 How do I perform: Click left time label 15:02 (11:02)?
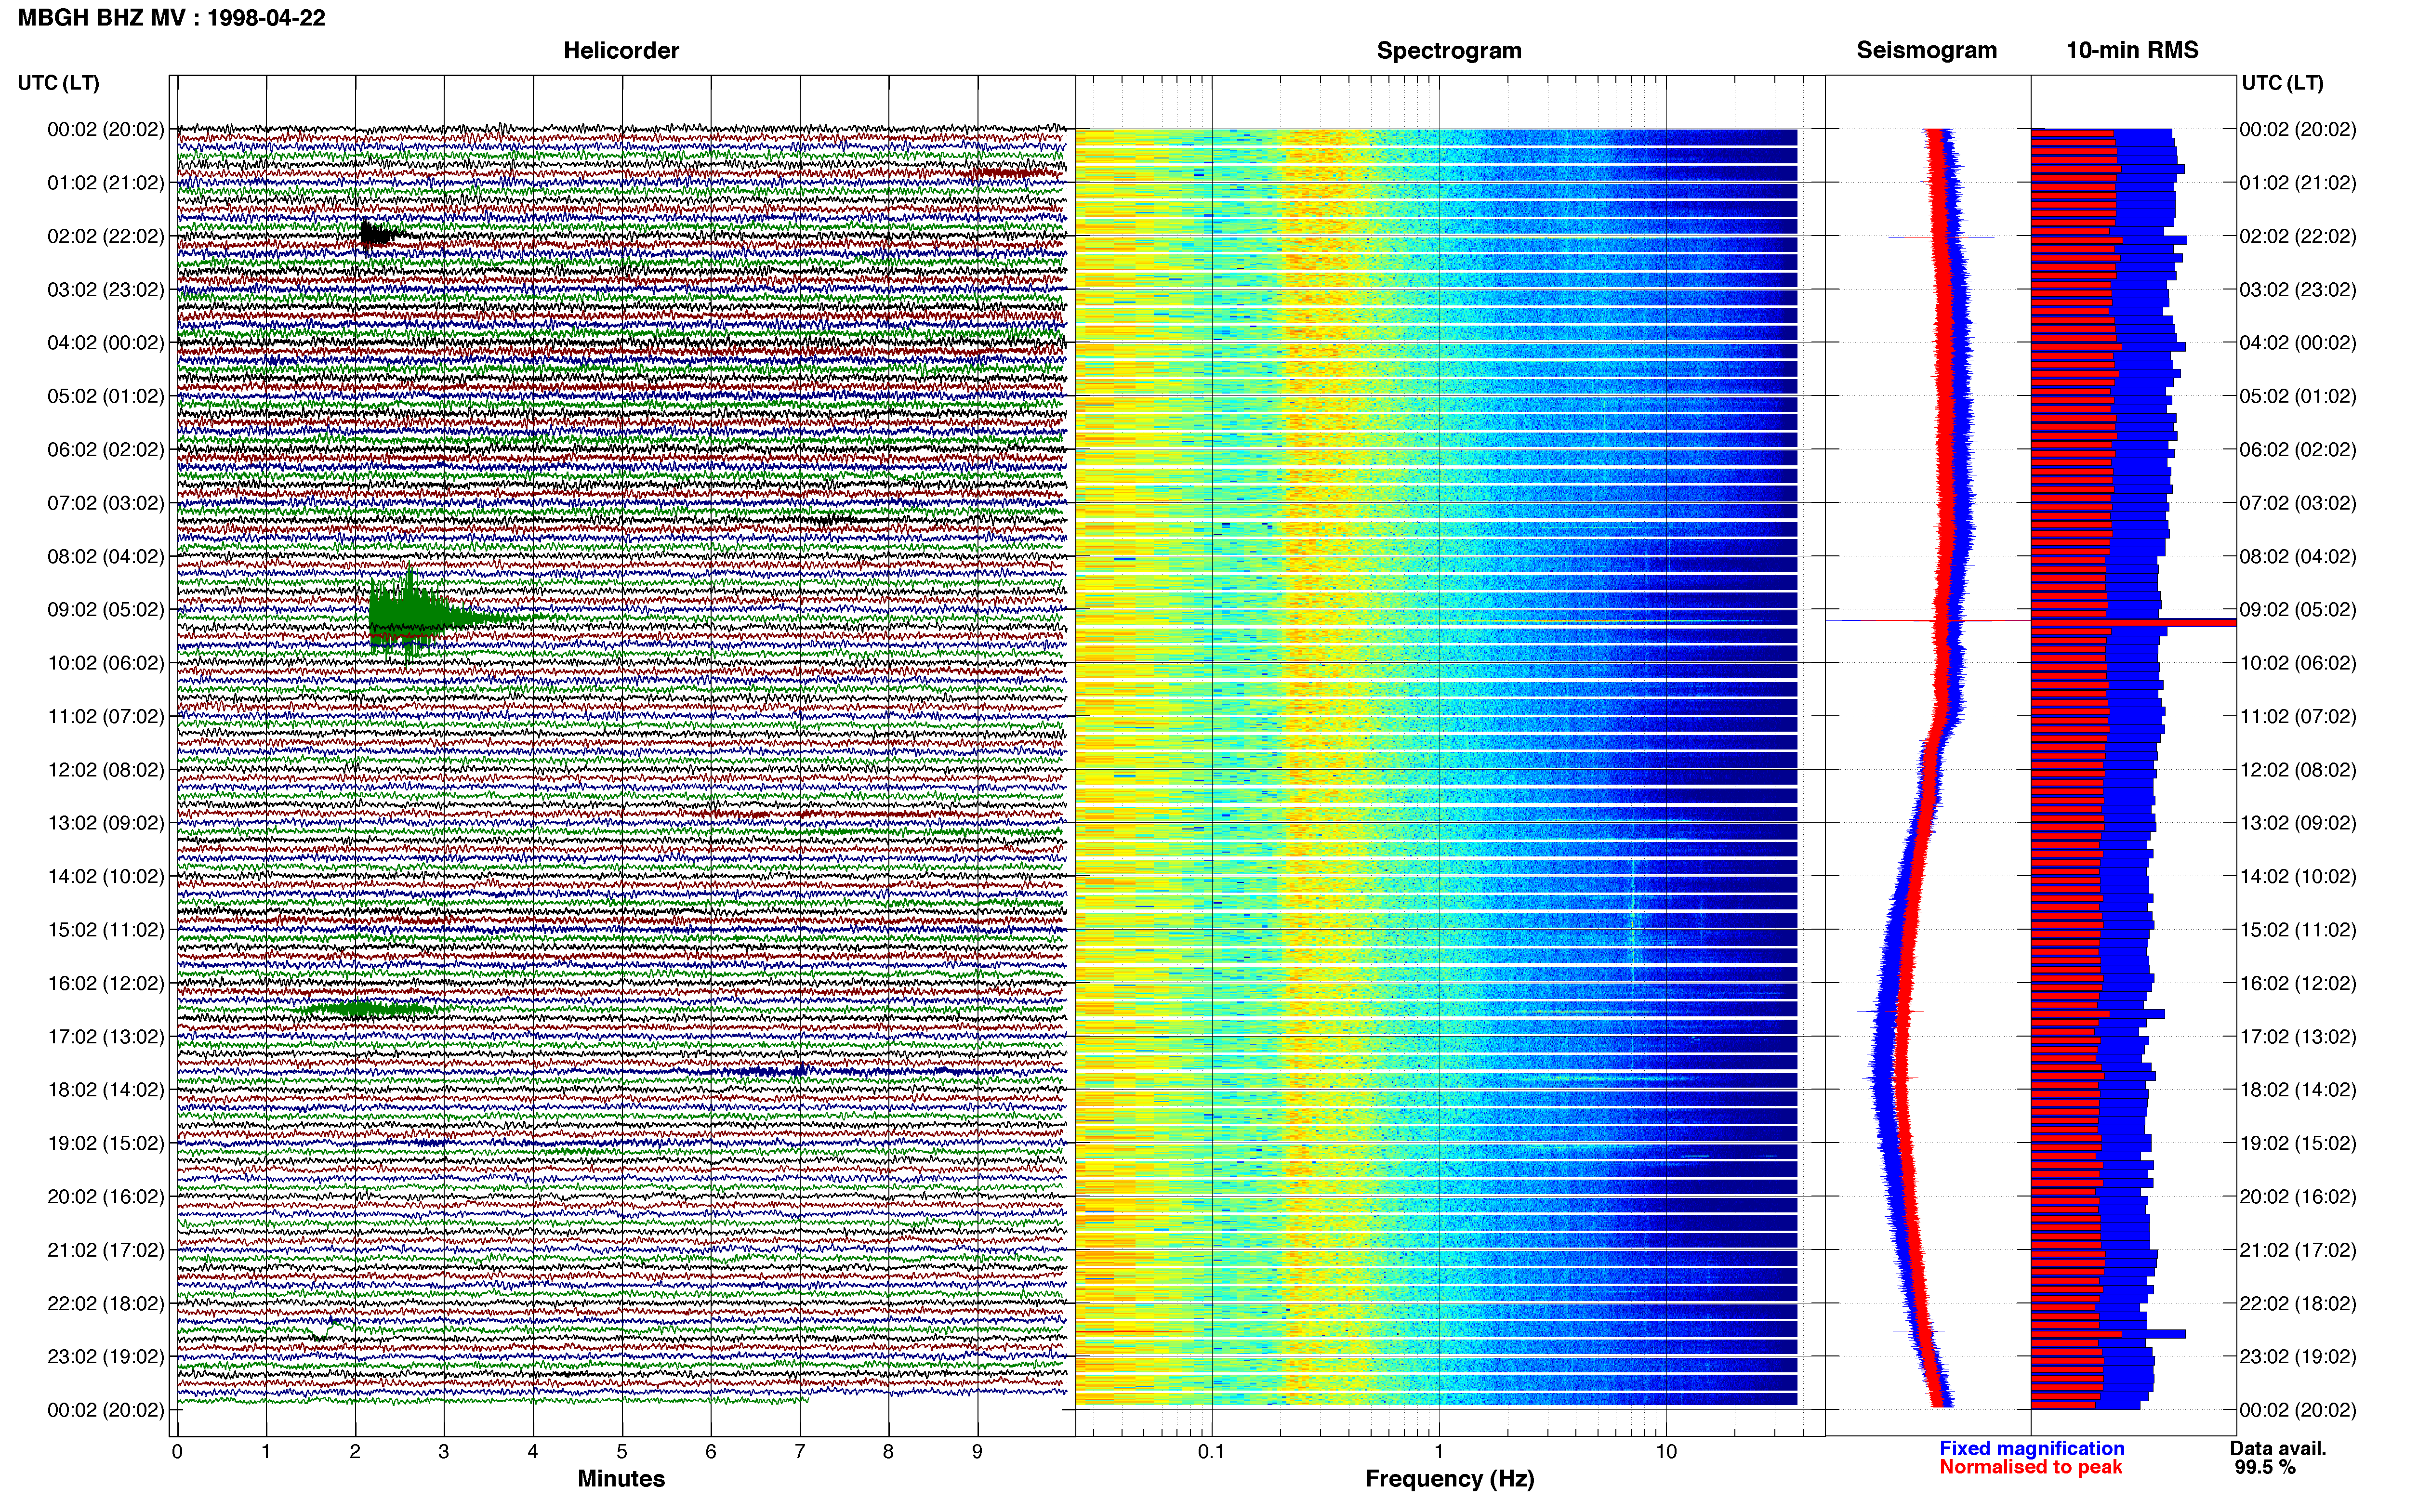[106, 930]
